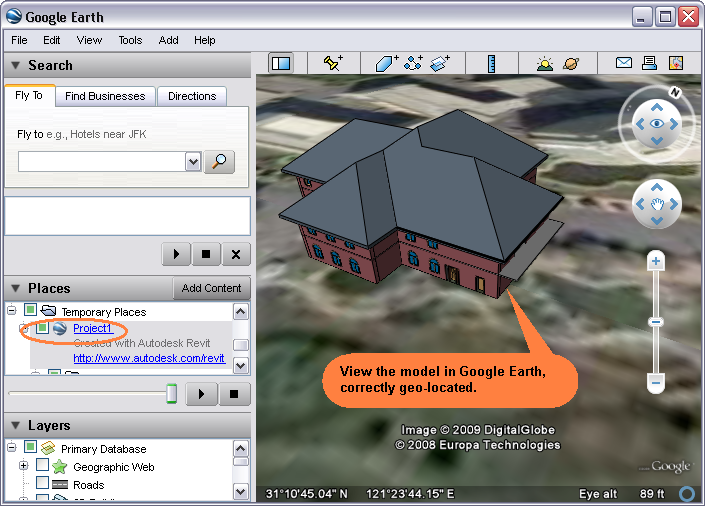Switch to Sky view planet icon
Viewport: 705px width, 506px height.
tap(571, 63)
